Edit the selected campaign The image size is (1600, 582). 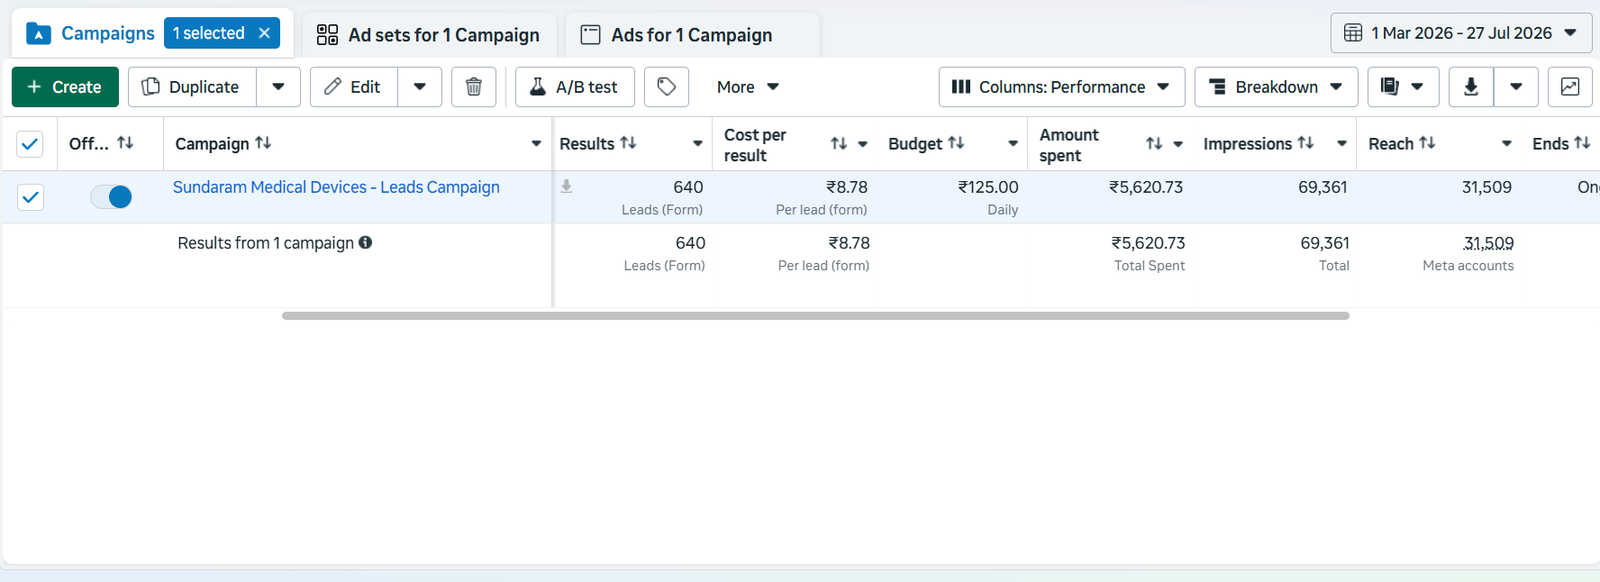(353, 87)
